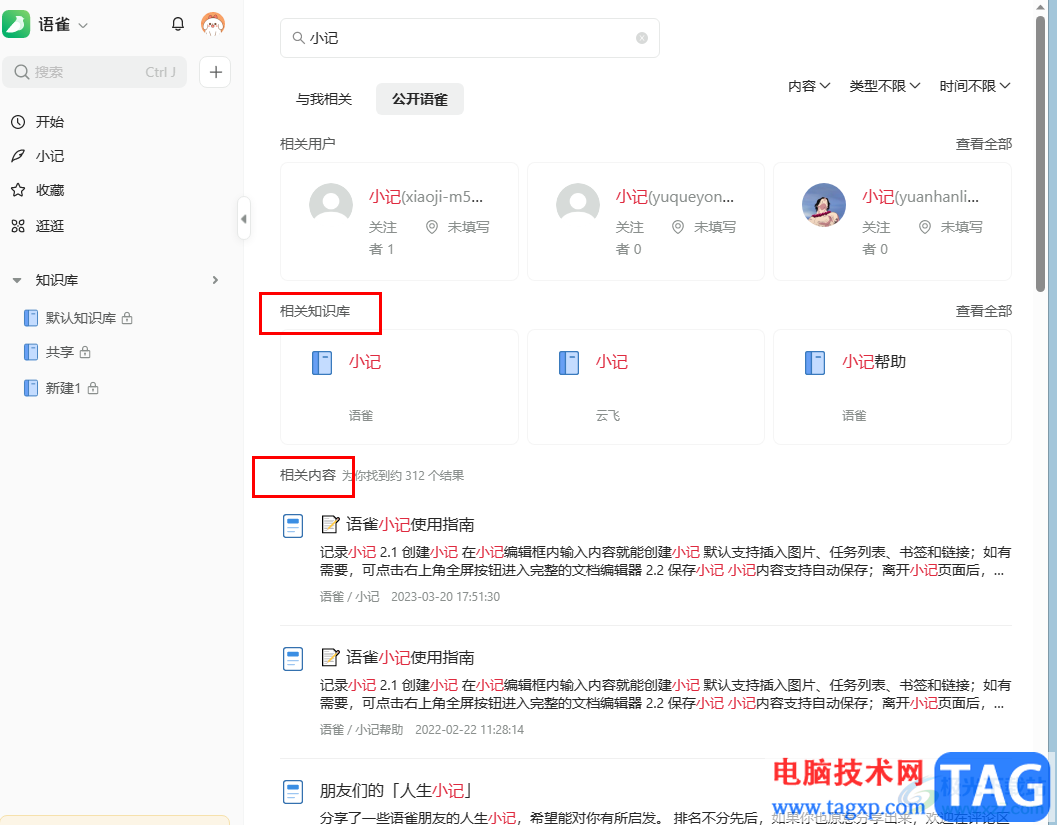Click book icon of 小记帮助 repository
Viewport: 1057px width, 825px height.
point(815,363)
